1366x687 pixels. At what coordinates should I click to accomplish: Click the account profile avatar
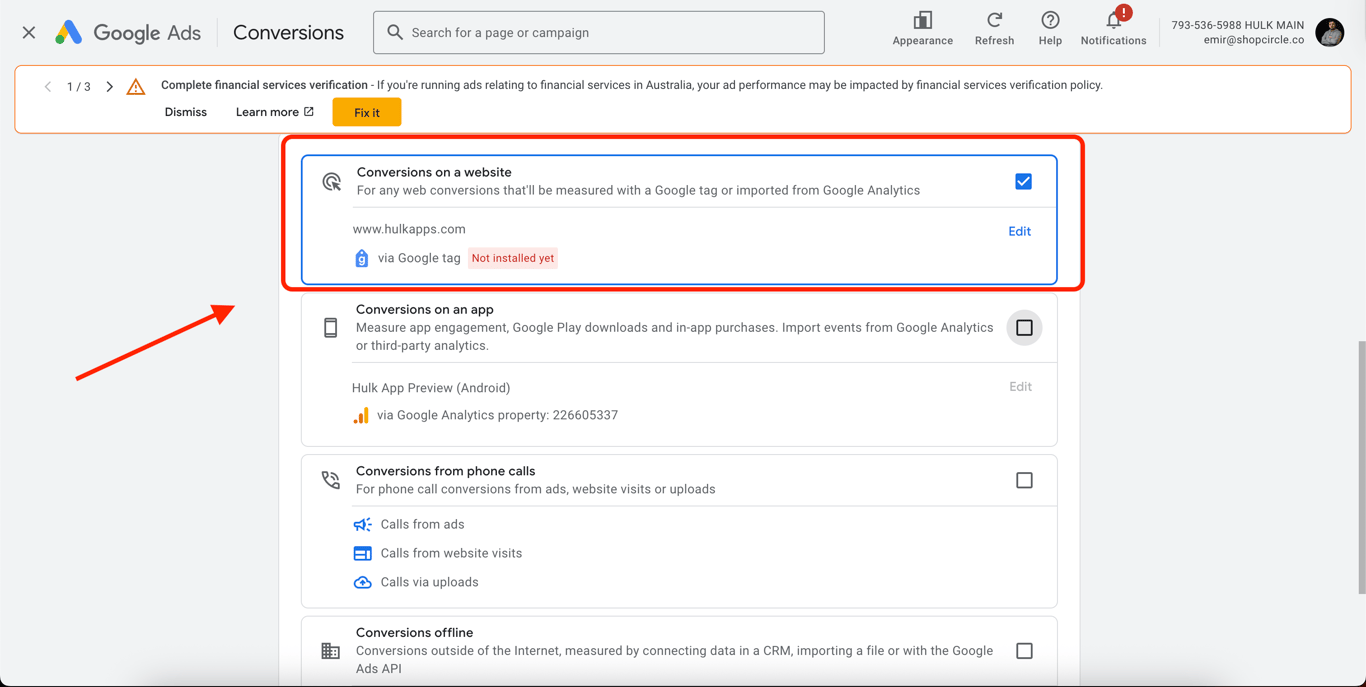1330,32
